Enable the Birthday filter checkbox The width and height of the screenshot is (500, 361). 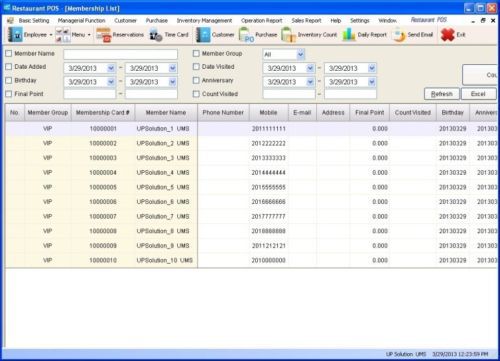[x=9, y=80]
